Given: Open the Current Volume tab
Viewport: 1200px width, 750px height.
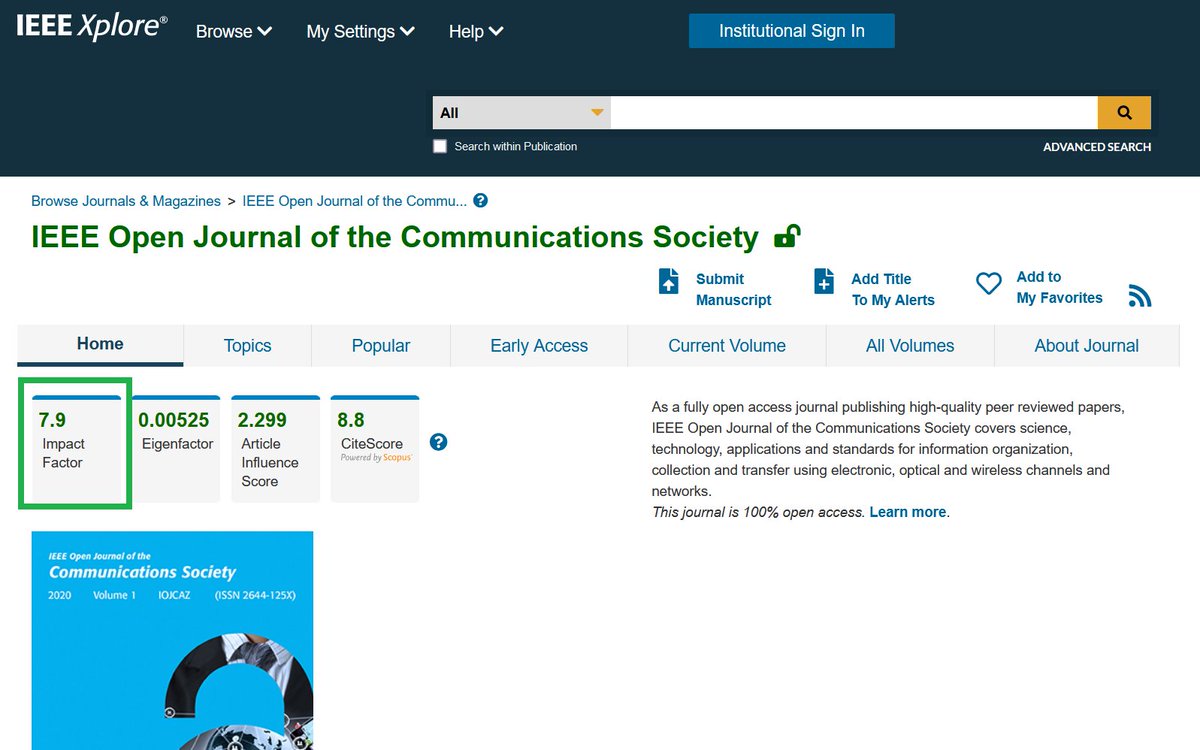Looking at the screenshot, I should coord(727,346).
